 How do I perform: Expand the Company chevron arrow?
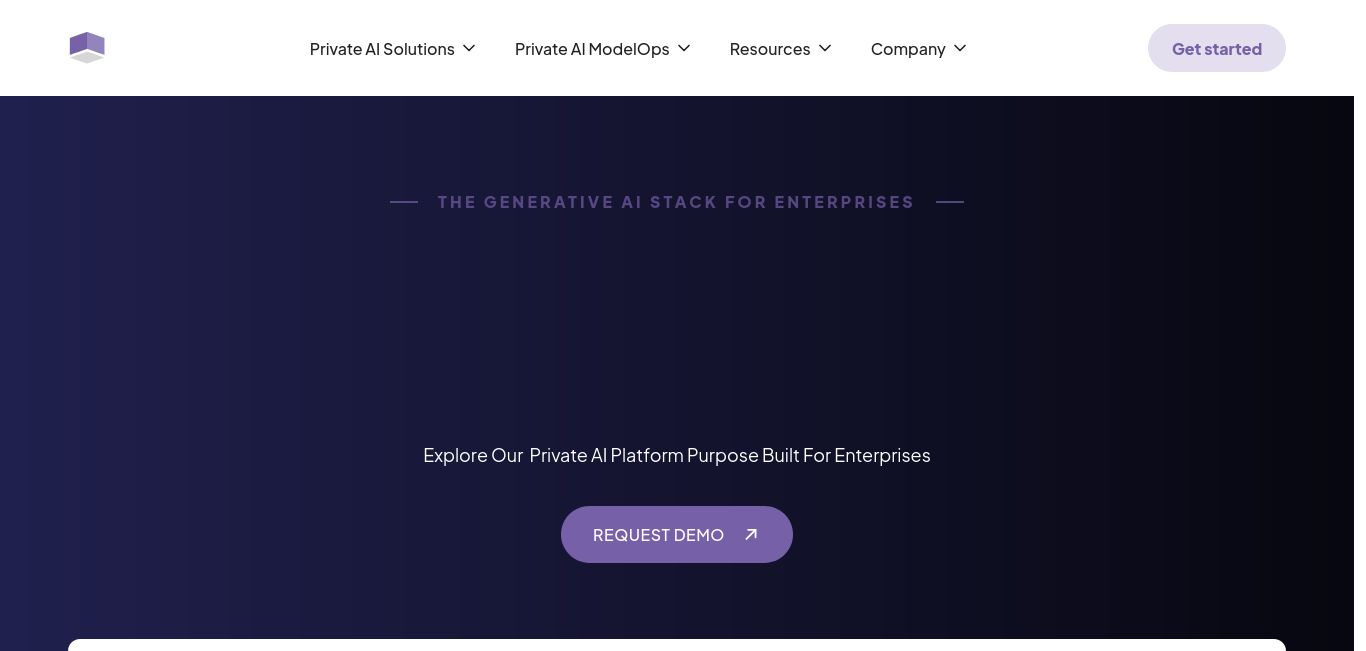[x=960, y=48]
